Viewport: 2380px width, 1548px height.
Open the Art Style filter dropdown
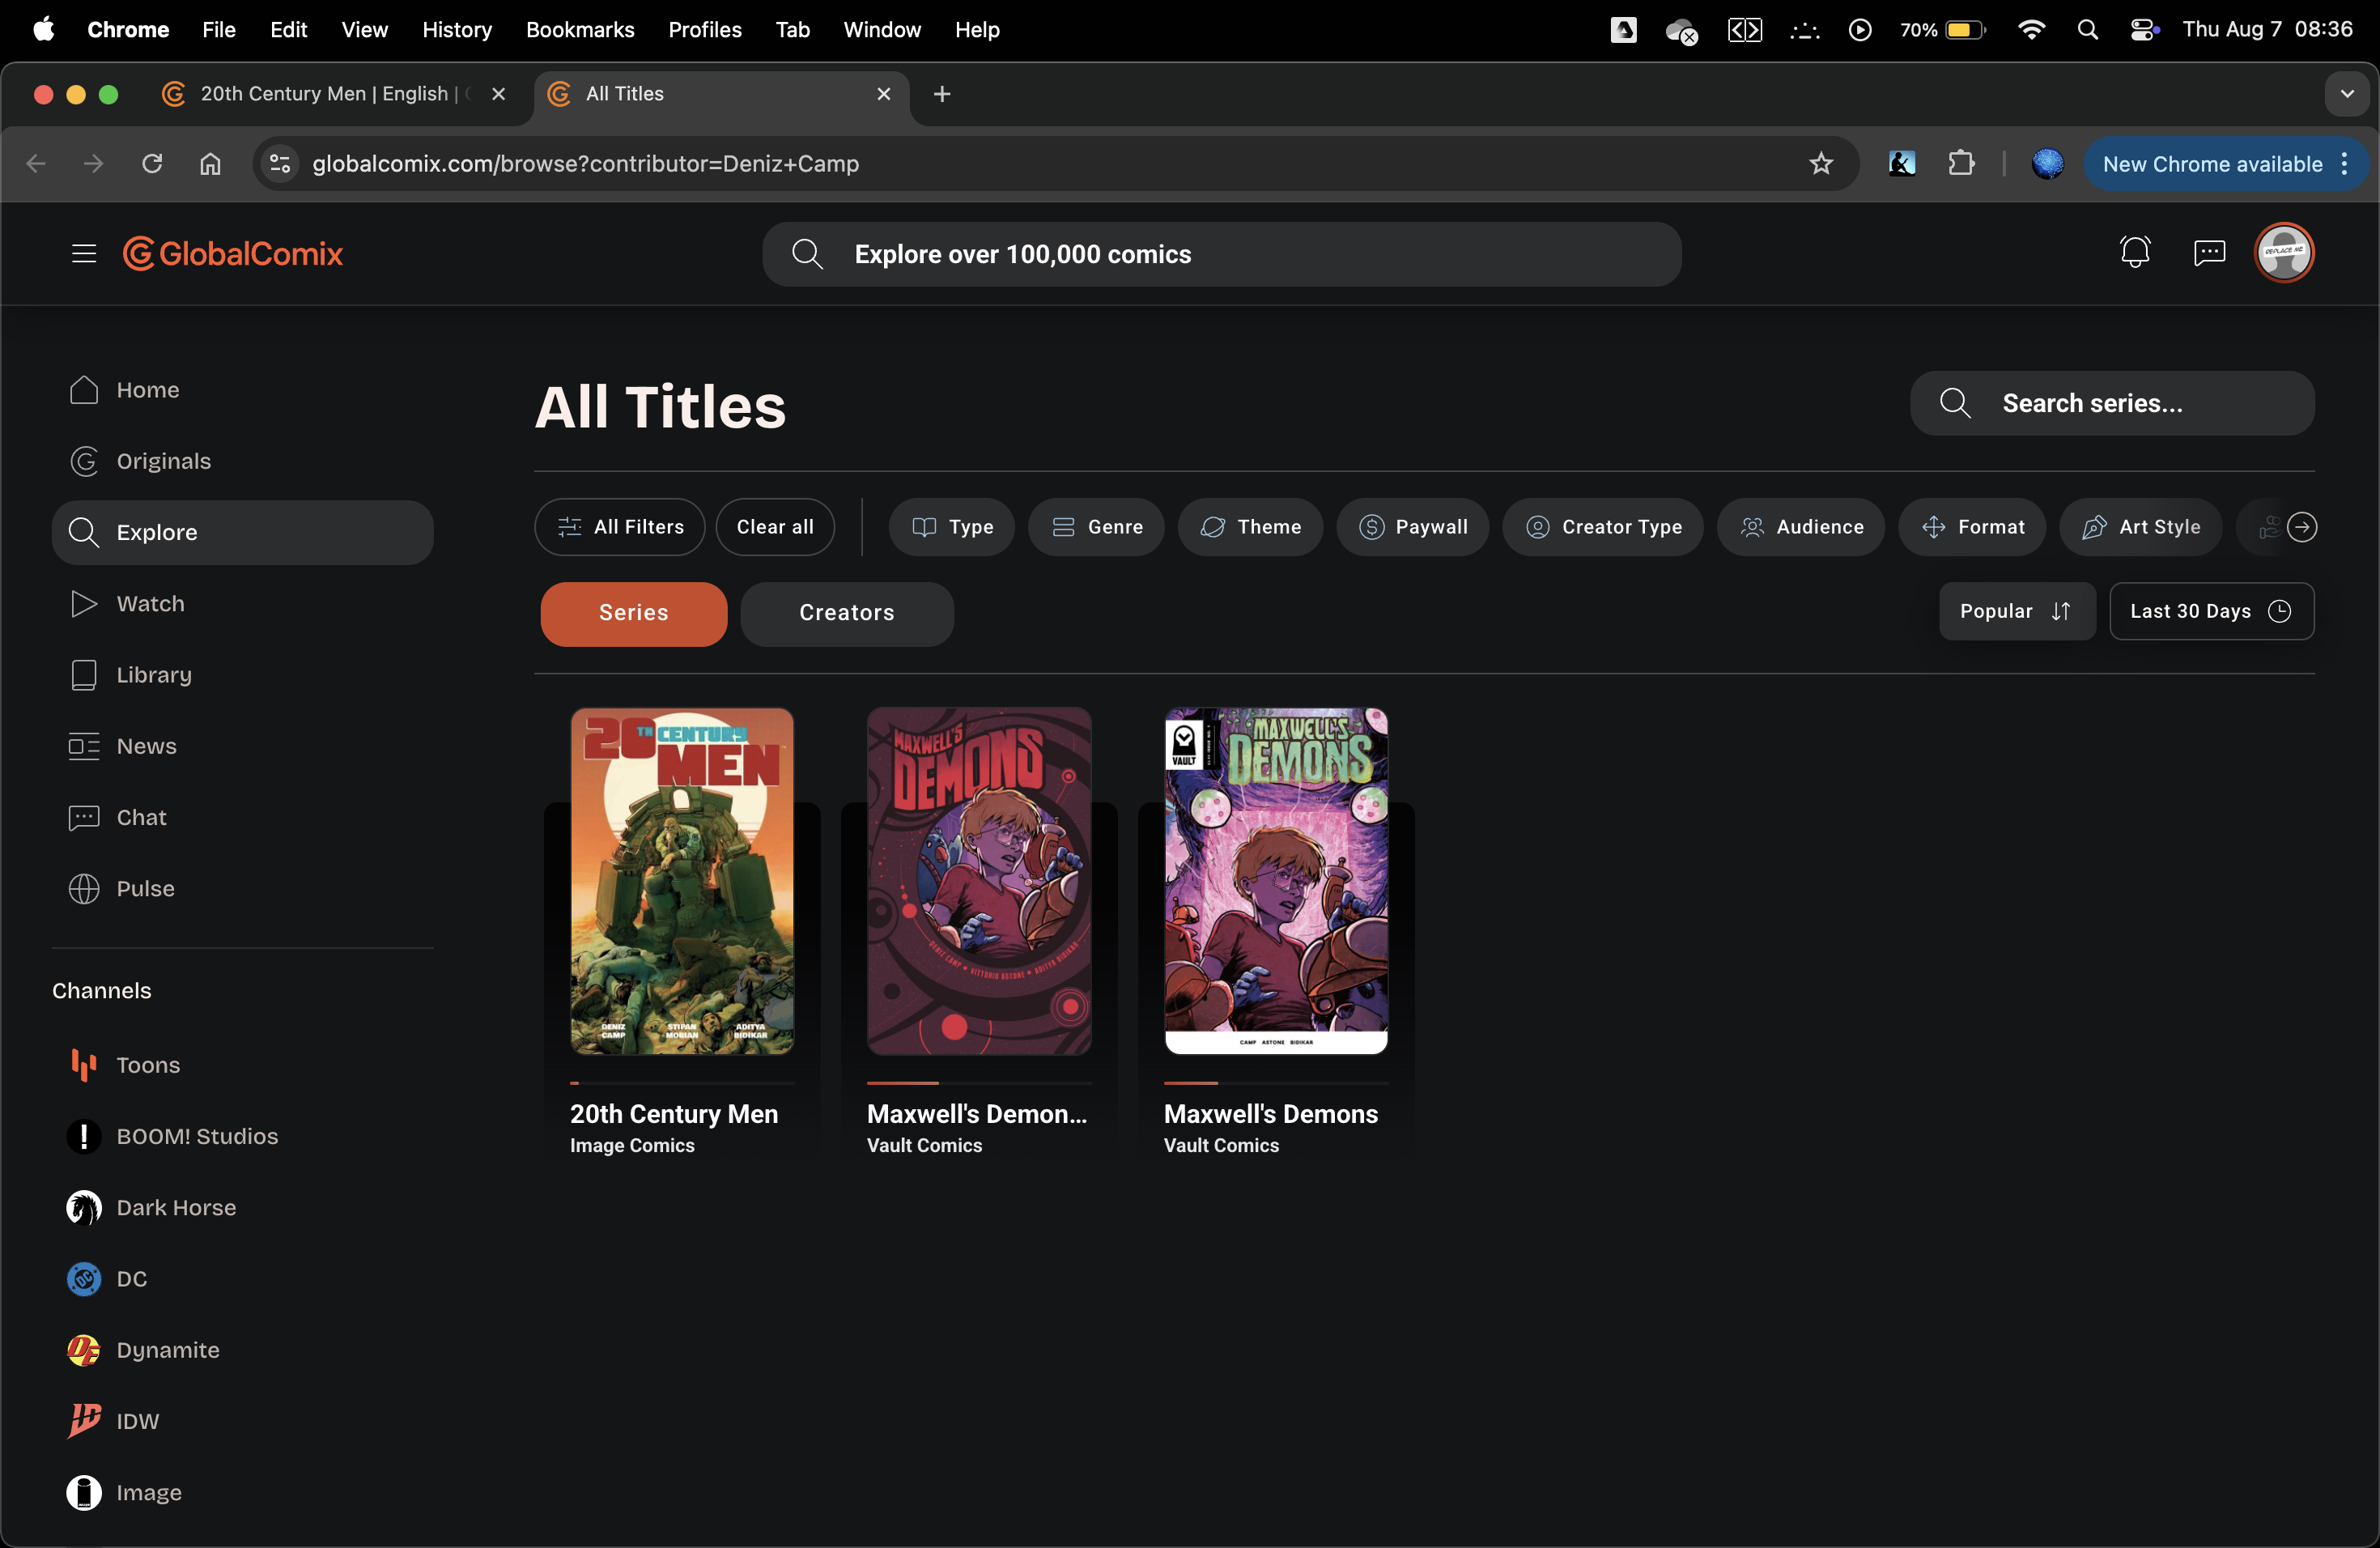click(2140, 527)
